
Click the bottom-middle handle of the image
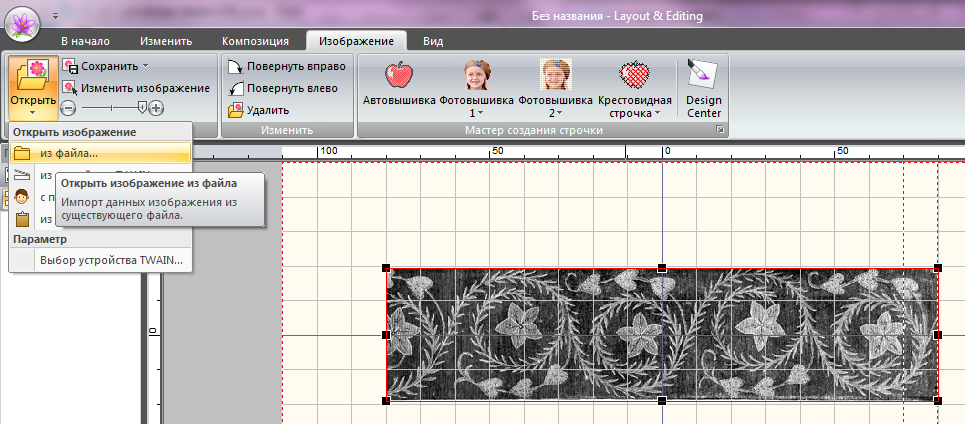[x=662, y=401]
